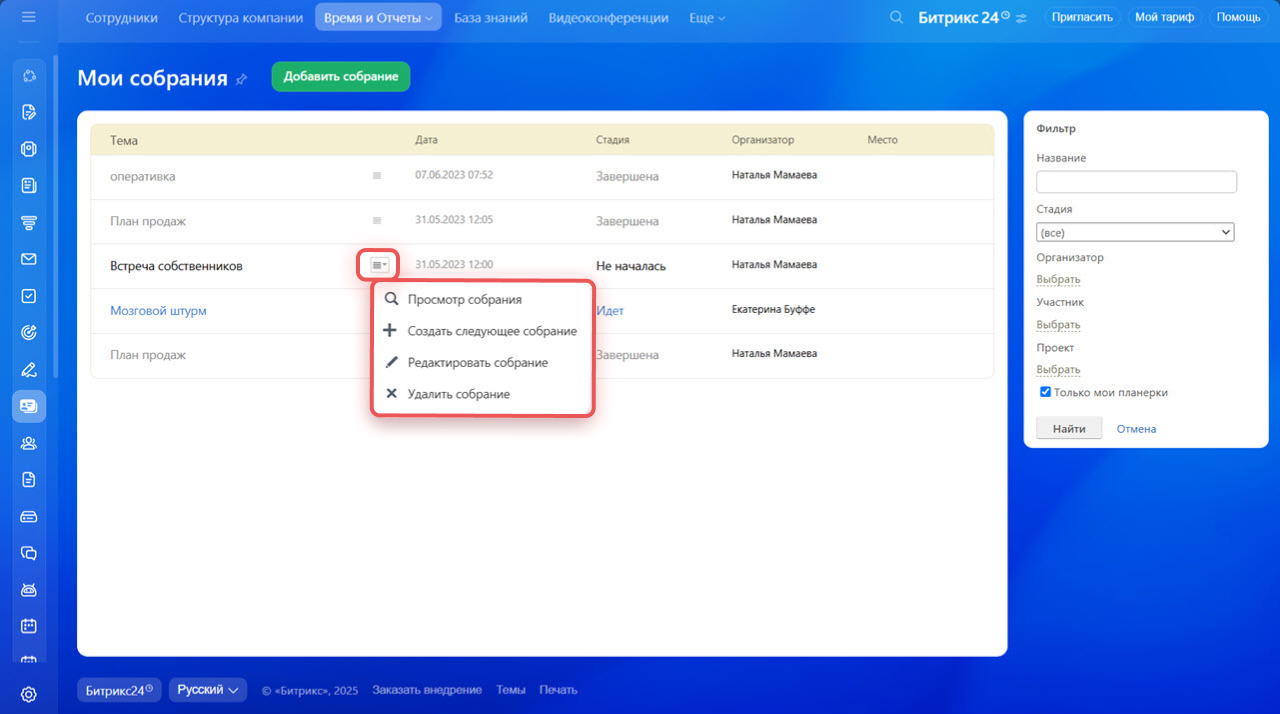1280x714 pixels.
Task: Expand the Время и Отчеты dropdown tab
Action: pos(378,18)
